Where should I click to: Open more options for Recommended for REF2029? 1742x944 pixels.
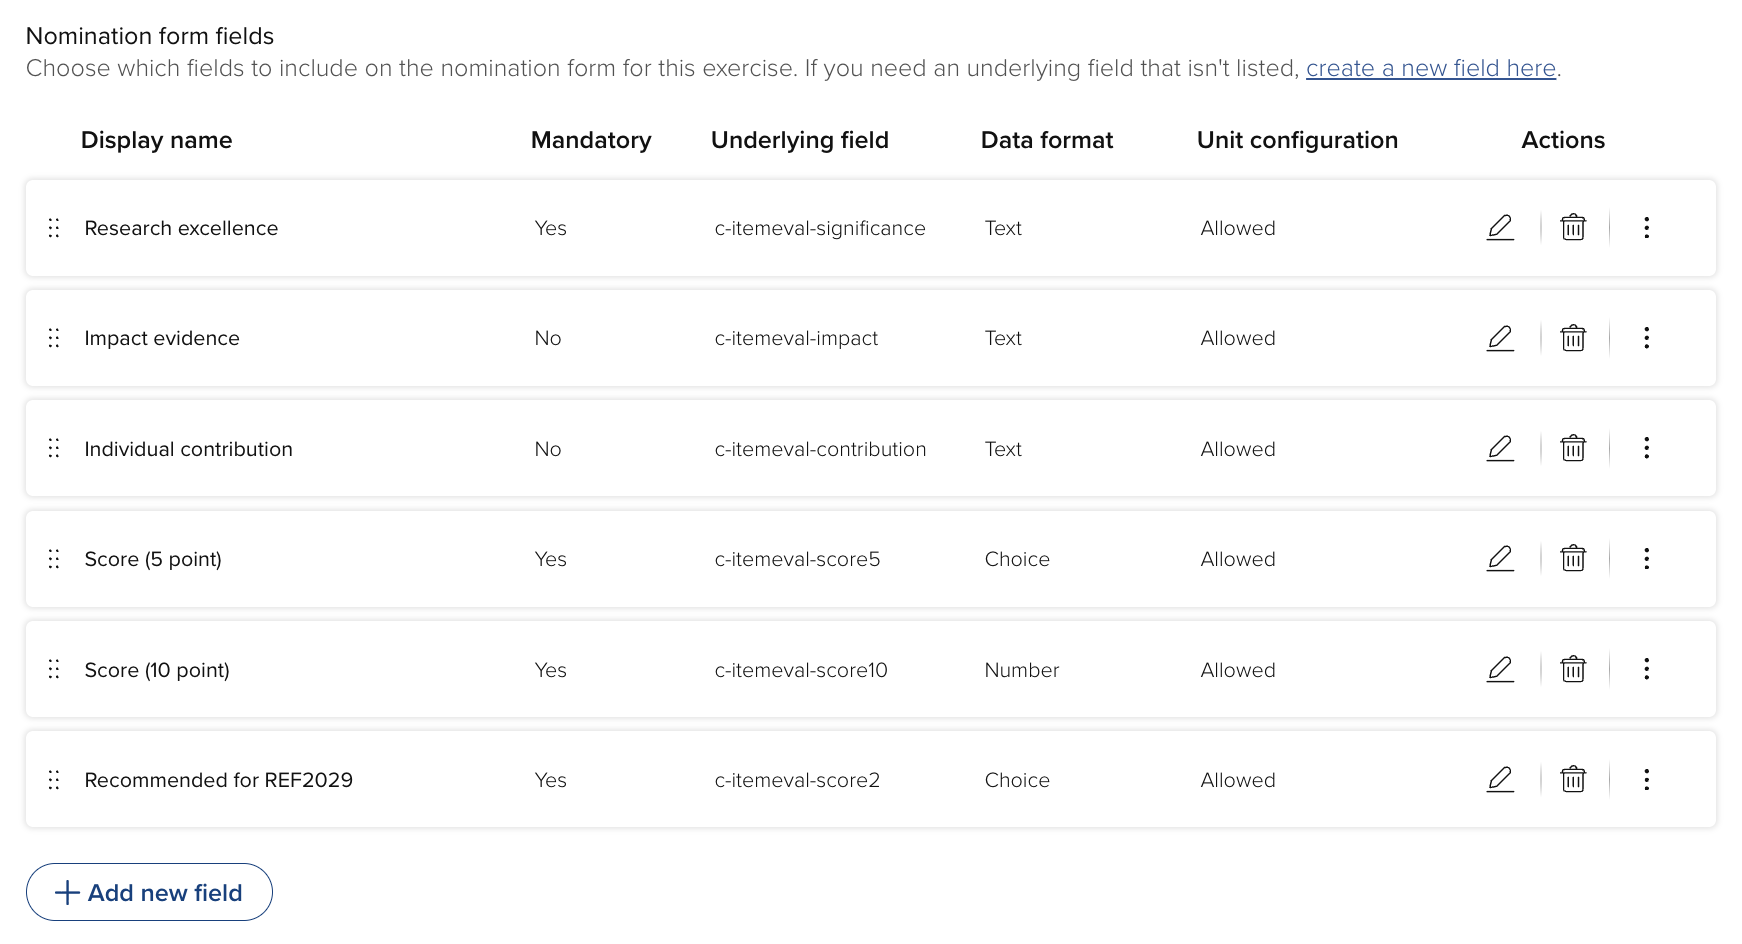[1646, 780]
